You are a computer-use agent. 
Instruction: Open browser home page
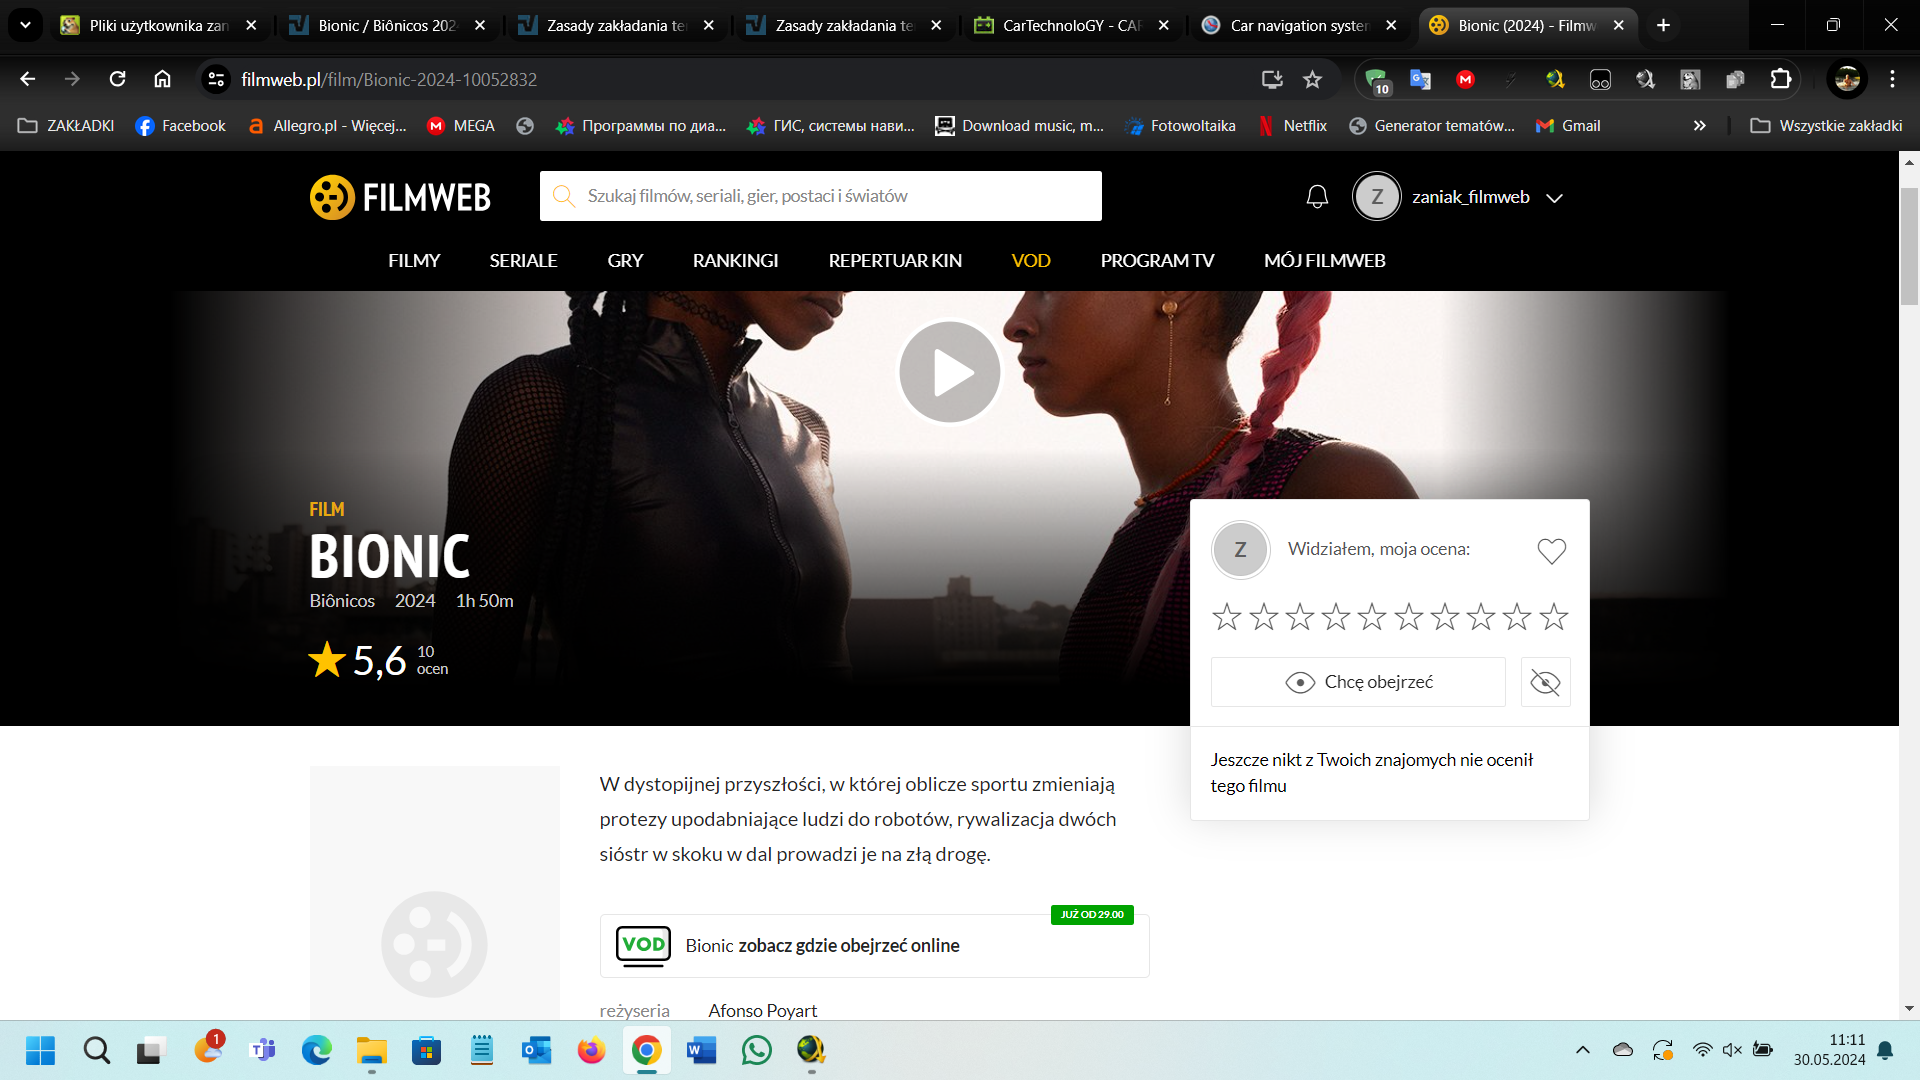point(162,79)
